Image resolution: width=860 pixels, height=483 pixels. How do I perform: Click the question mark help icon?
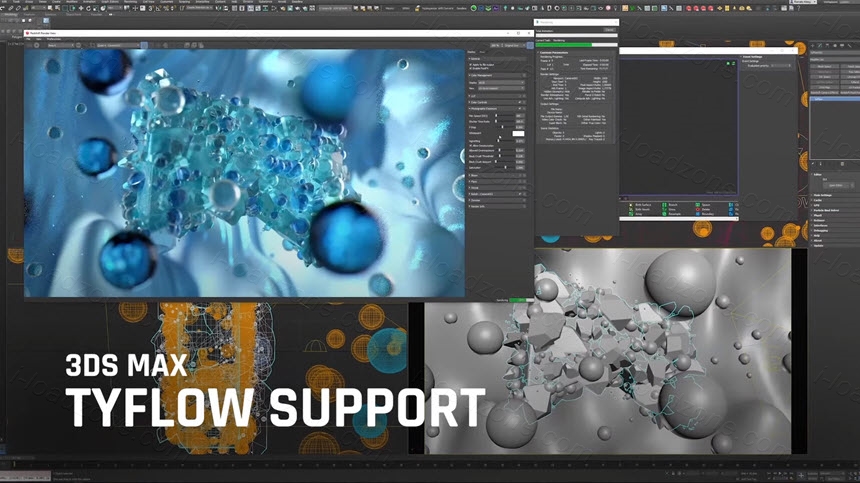[x=798, y=8]
